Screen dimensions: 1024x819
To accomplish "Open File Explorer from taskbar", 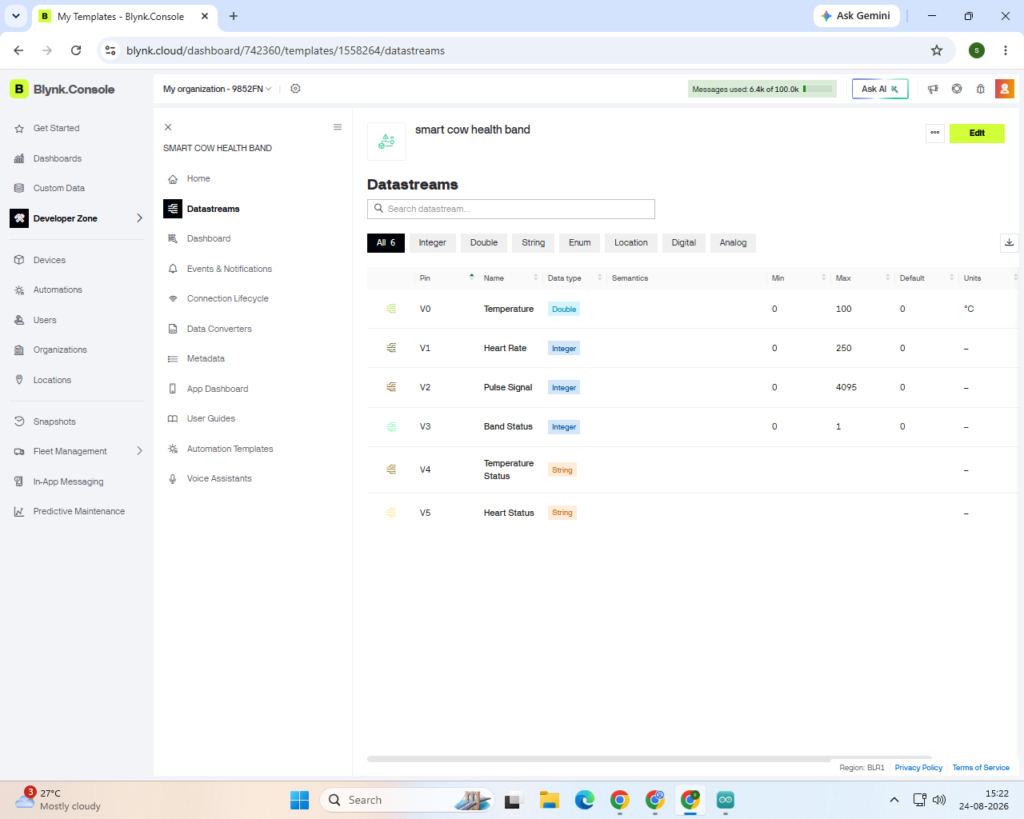I will click(x=549, y=800).
